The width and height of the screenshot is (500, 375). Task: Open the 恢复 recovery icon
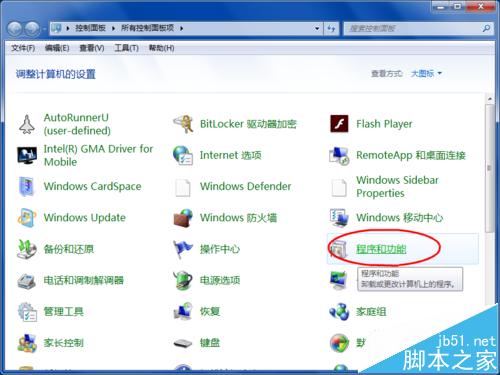click(x=183, y=311)
